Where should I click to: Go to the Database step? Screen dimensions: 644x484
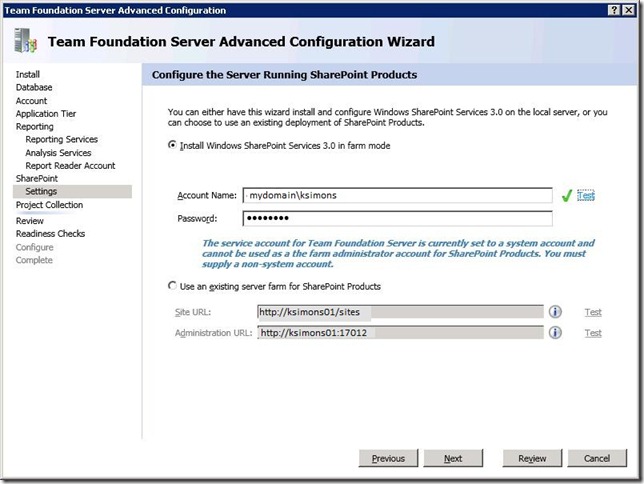(34, 87)
